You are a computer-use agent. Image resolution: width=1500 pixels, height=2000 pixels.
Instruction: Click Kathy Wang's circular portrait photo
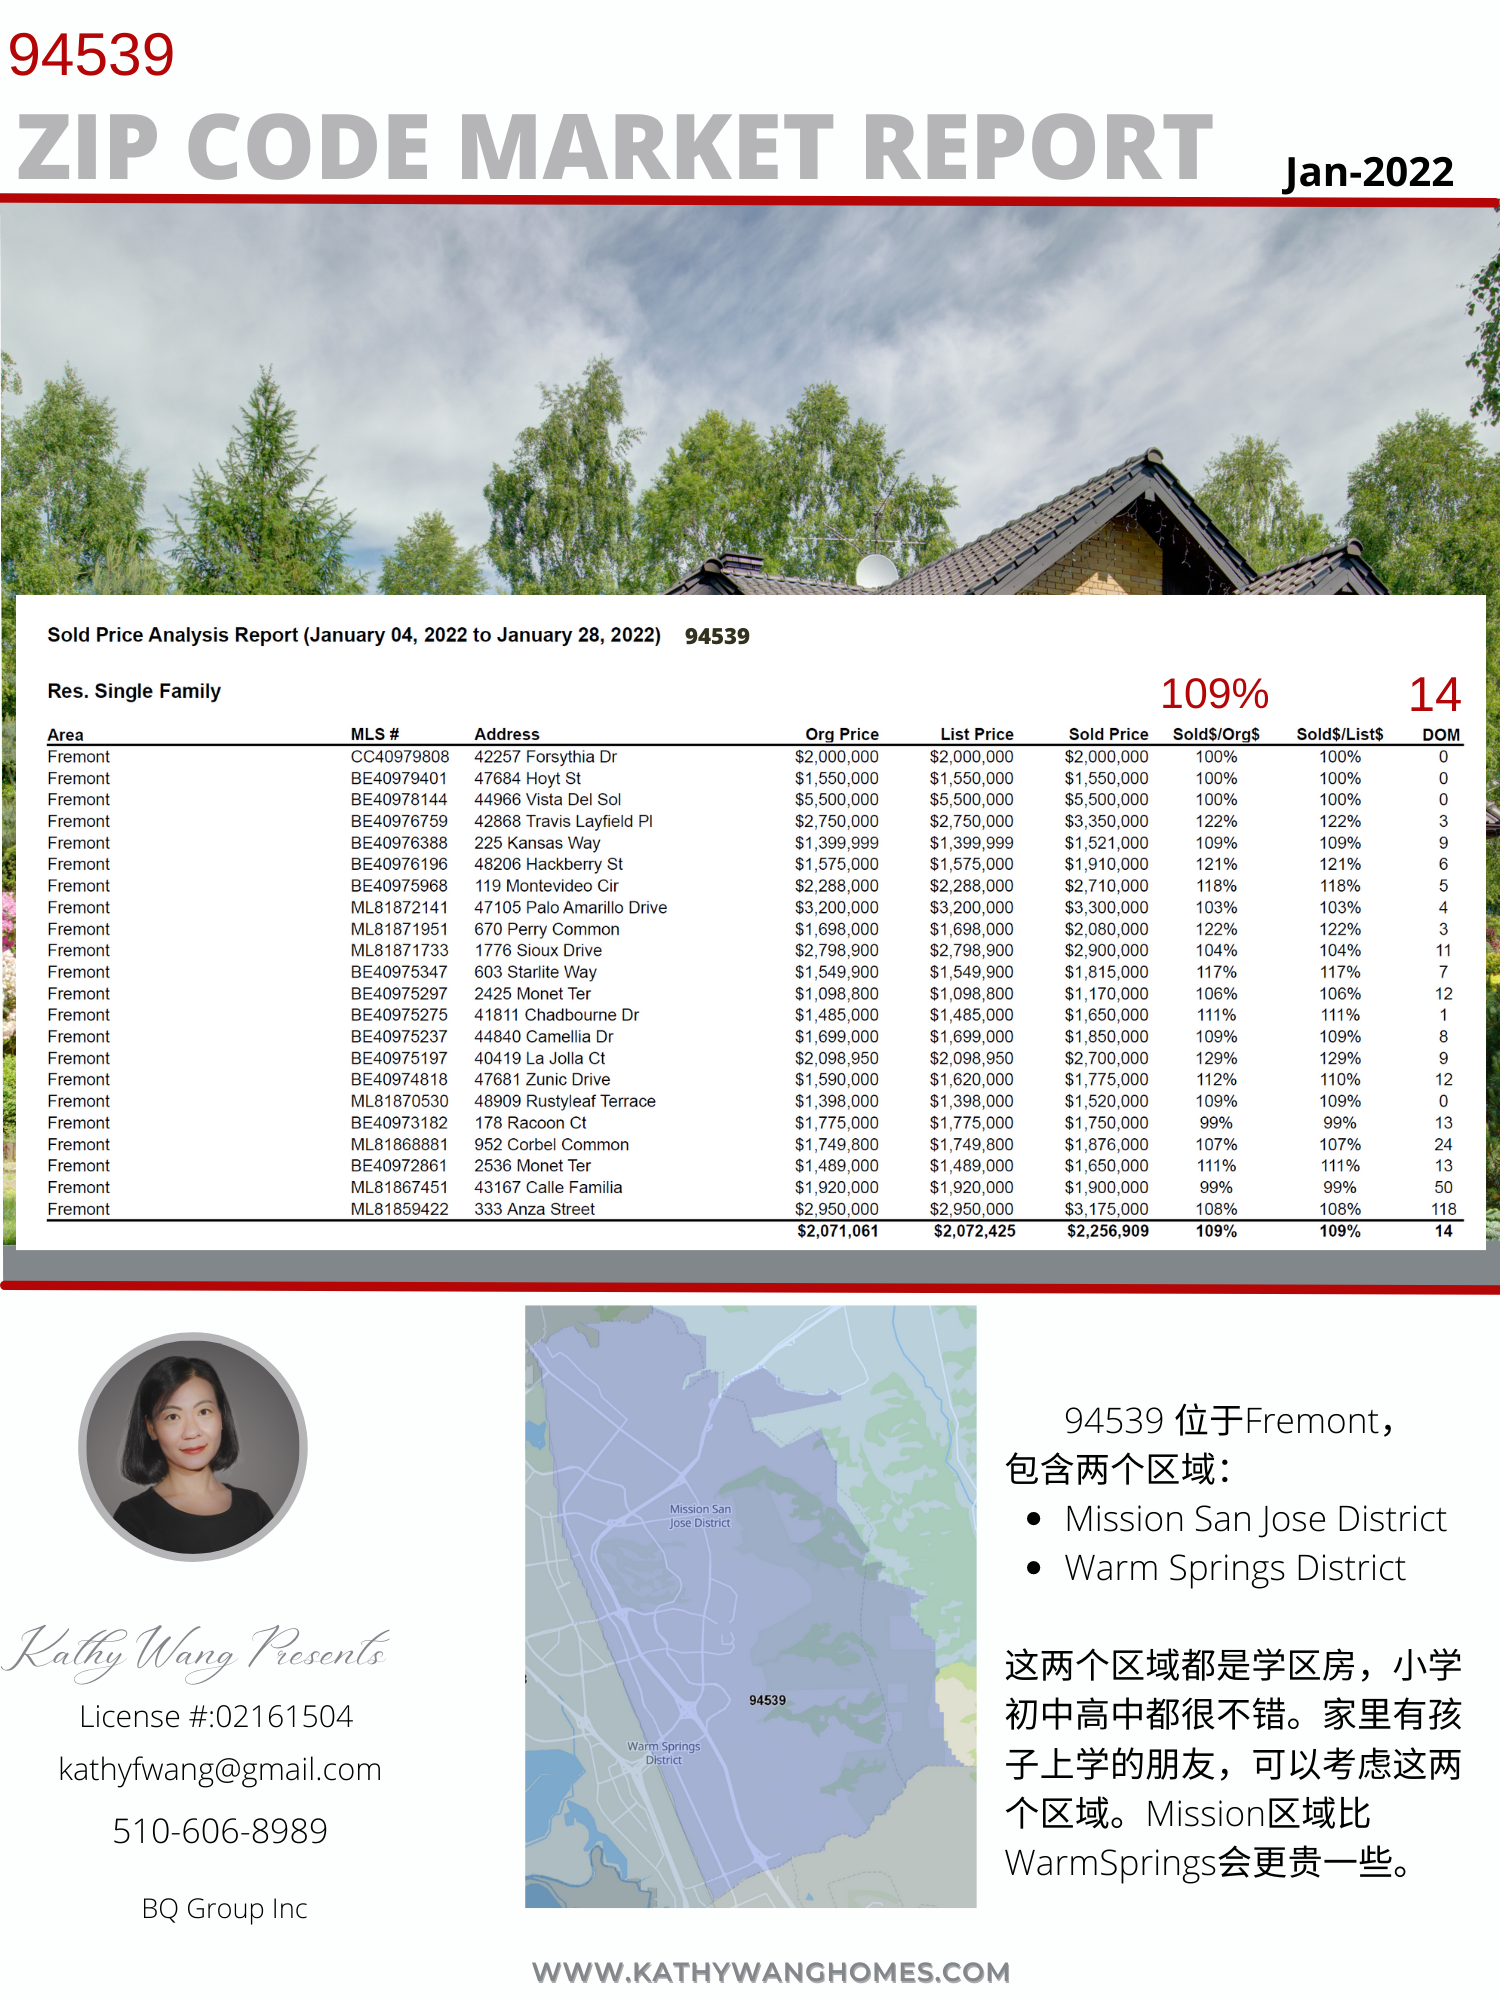[193, 1447]
